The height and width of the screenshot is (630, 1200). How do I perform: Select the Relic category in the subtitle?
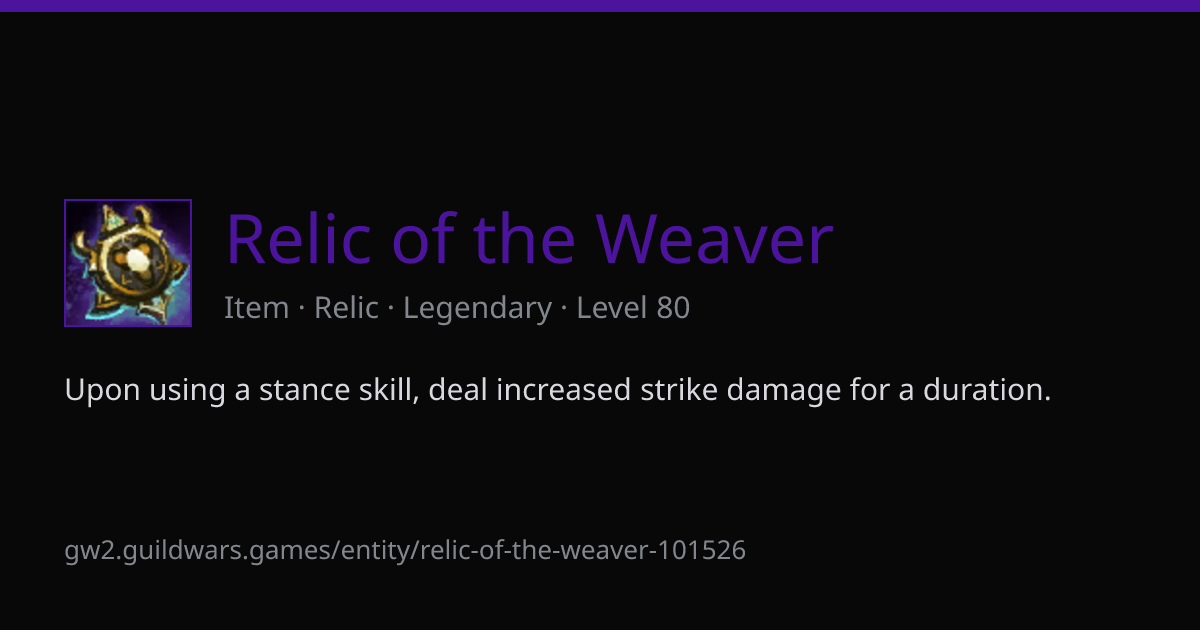[x=346, y=308]
